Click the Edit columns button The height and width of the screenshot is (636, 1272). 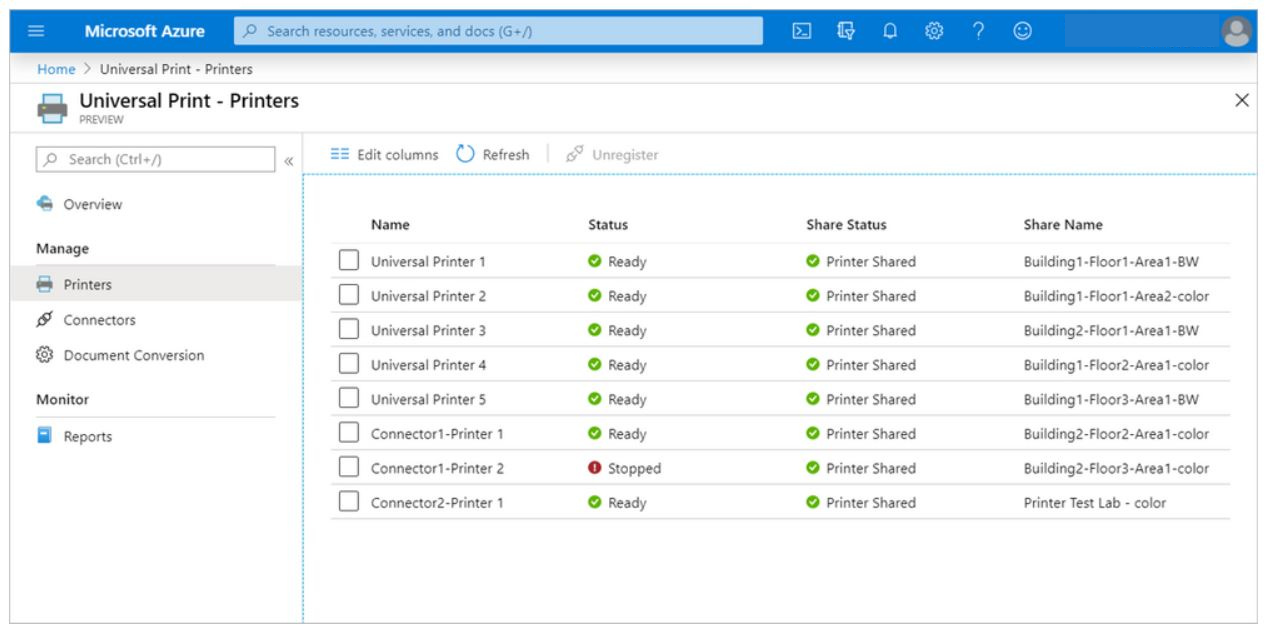tap(385, 155)
